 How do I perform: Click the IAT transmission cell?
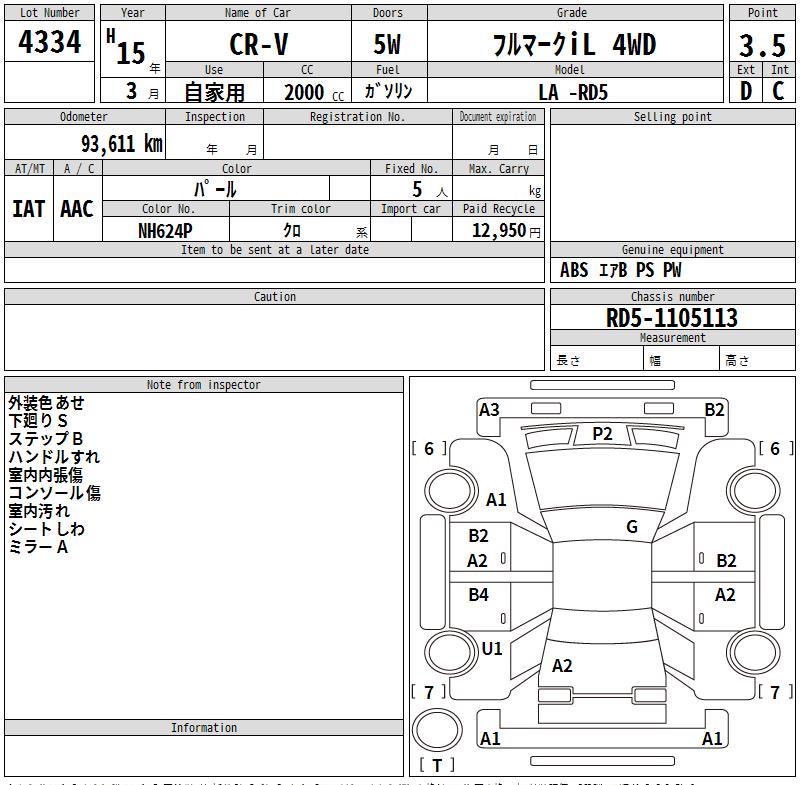(x=28, y=209)
